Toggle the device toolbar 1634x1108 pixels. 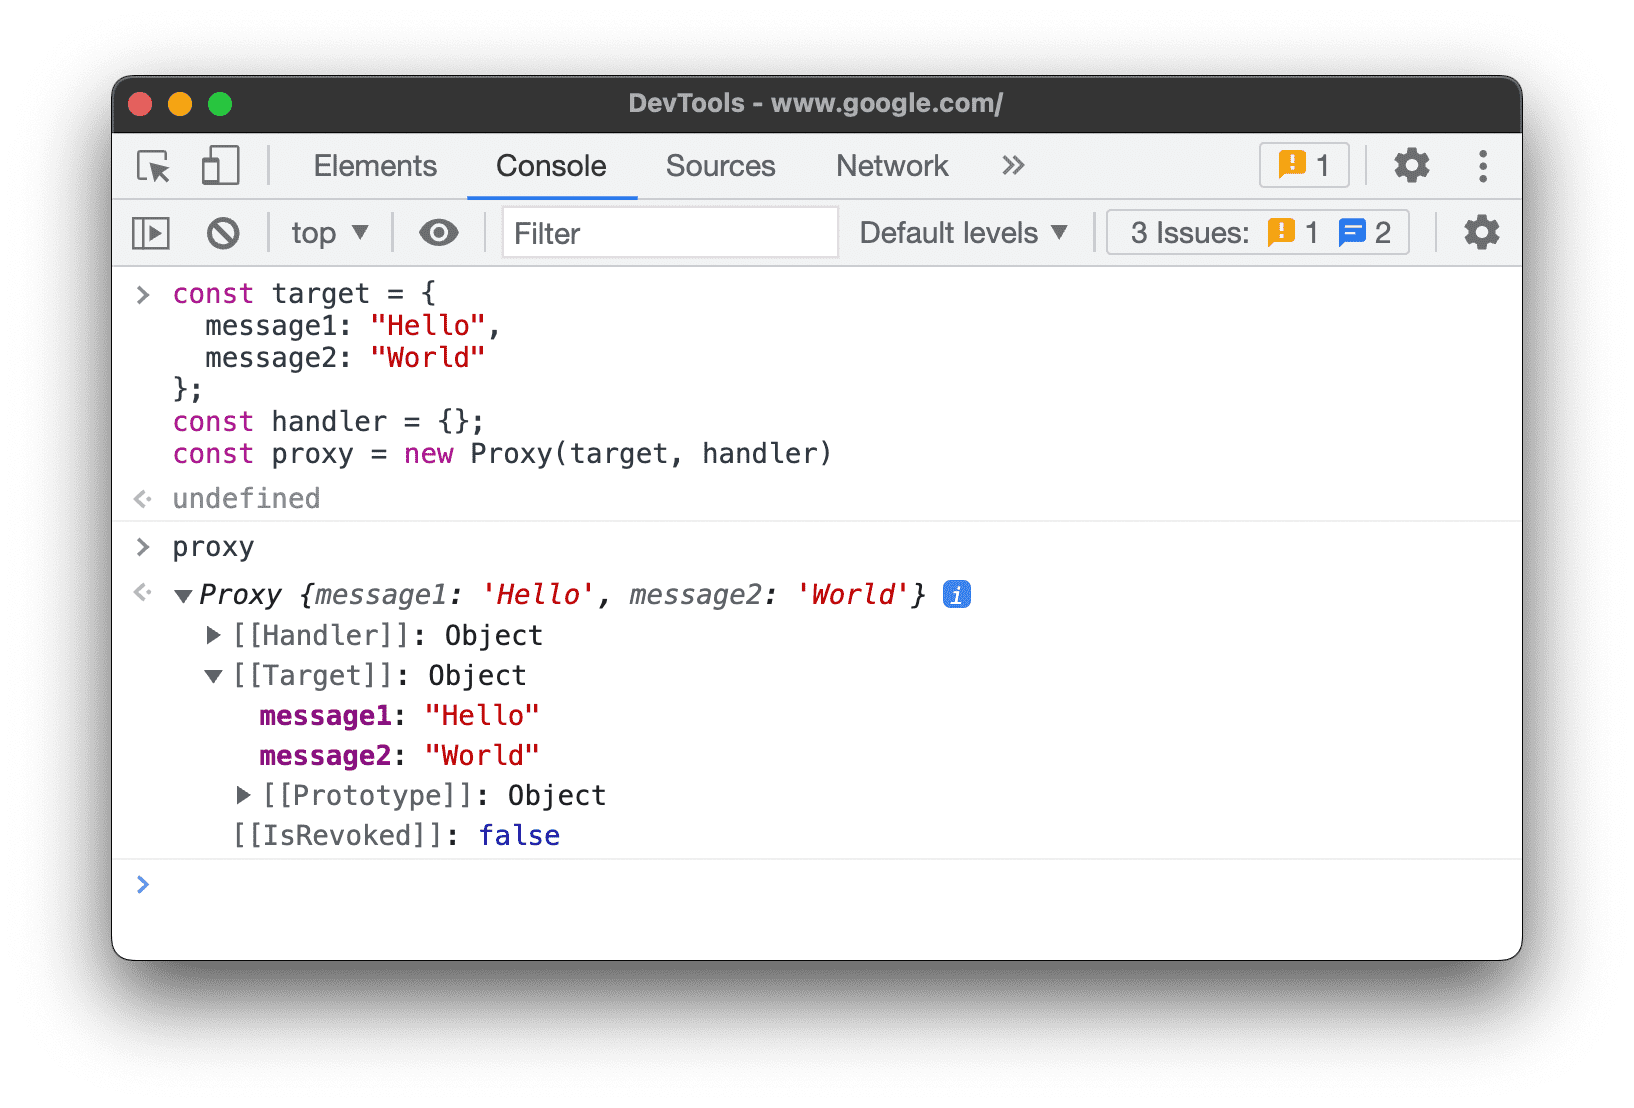coord(220,166)
